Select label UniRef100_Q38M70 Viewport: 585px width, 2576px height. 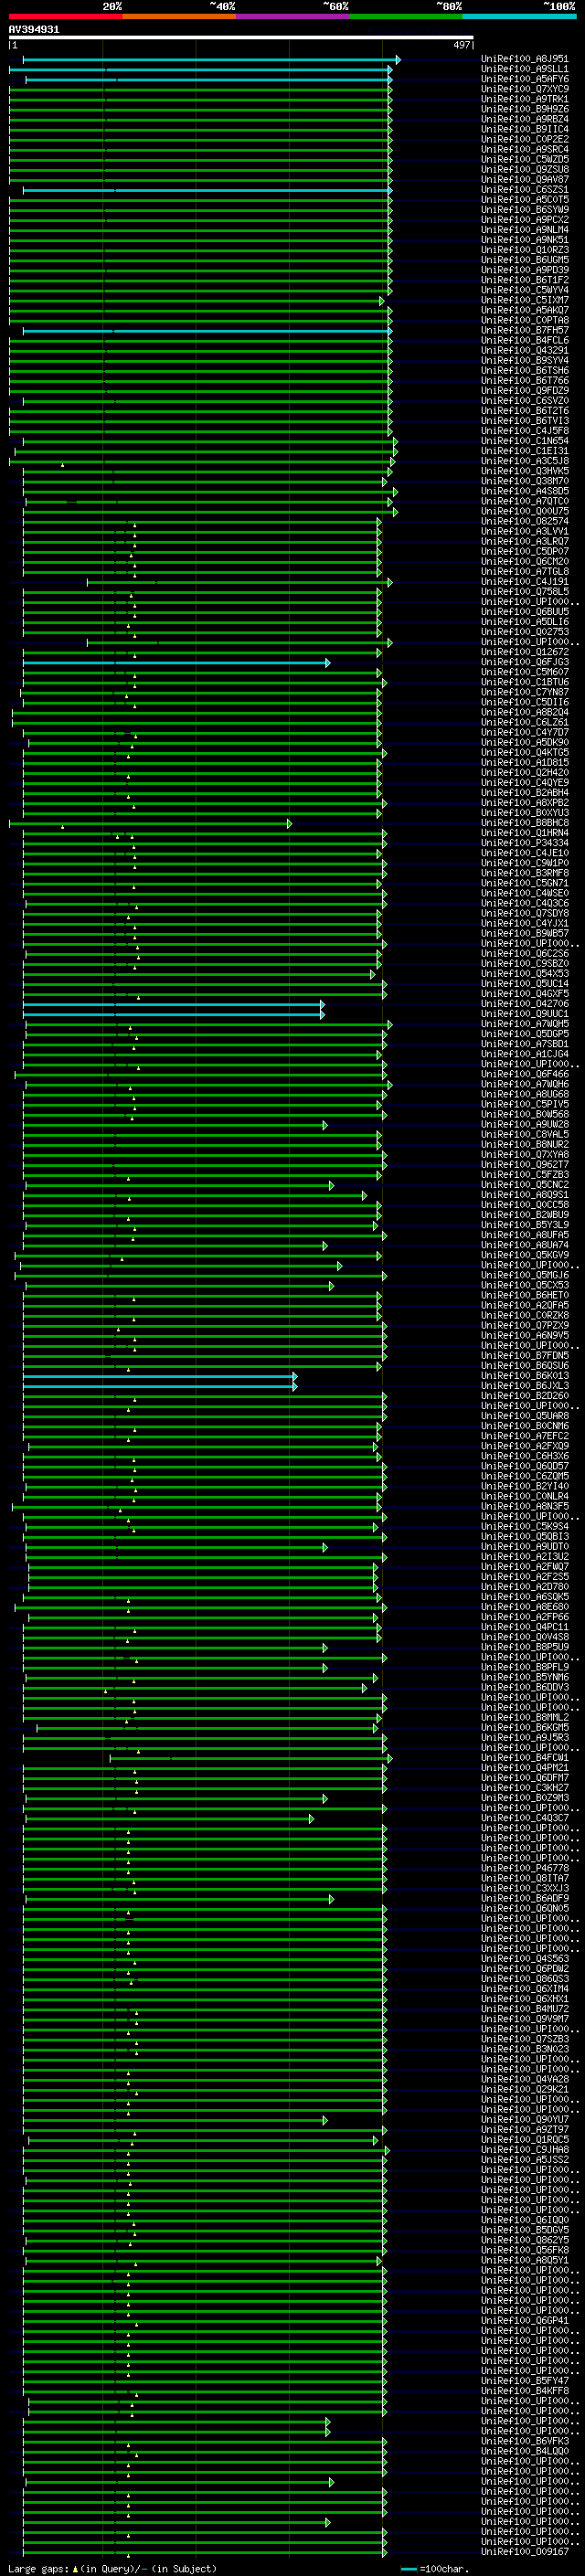pyautogui.click(x=524, y=481)
